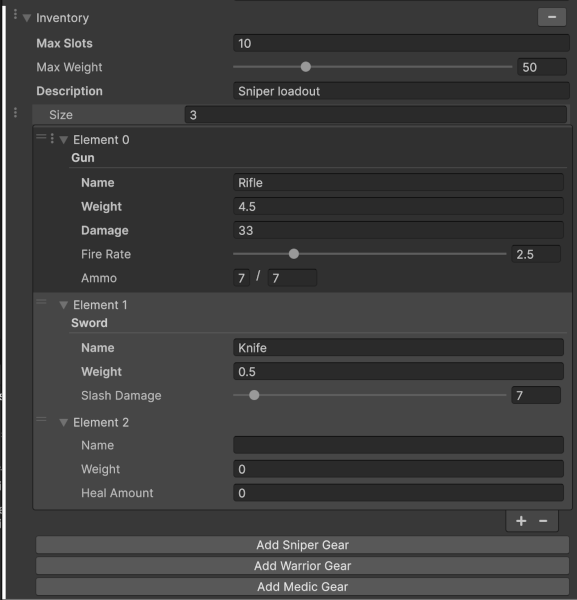Open the Size row context menu dots
Image resolution: width=577 pixels, height=600 pixels.
click(x=15, y=113)
